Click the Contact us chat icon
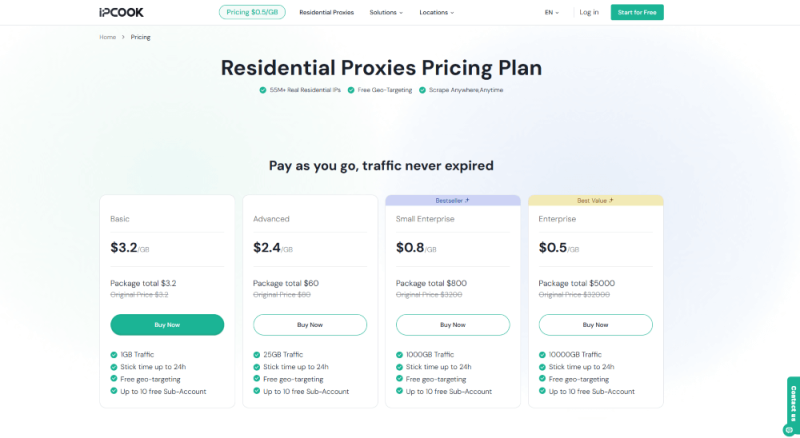The image size is (800, 438). (x=789, y=429)
